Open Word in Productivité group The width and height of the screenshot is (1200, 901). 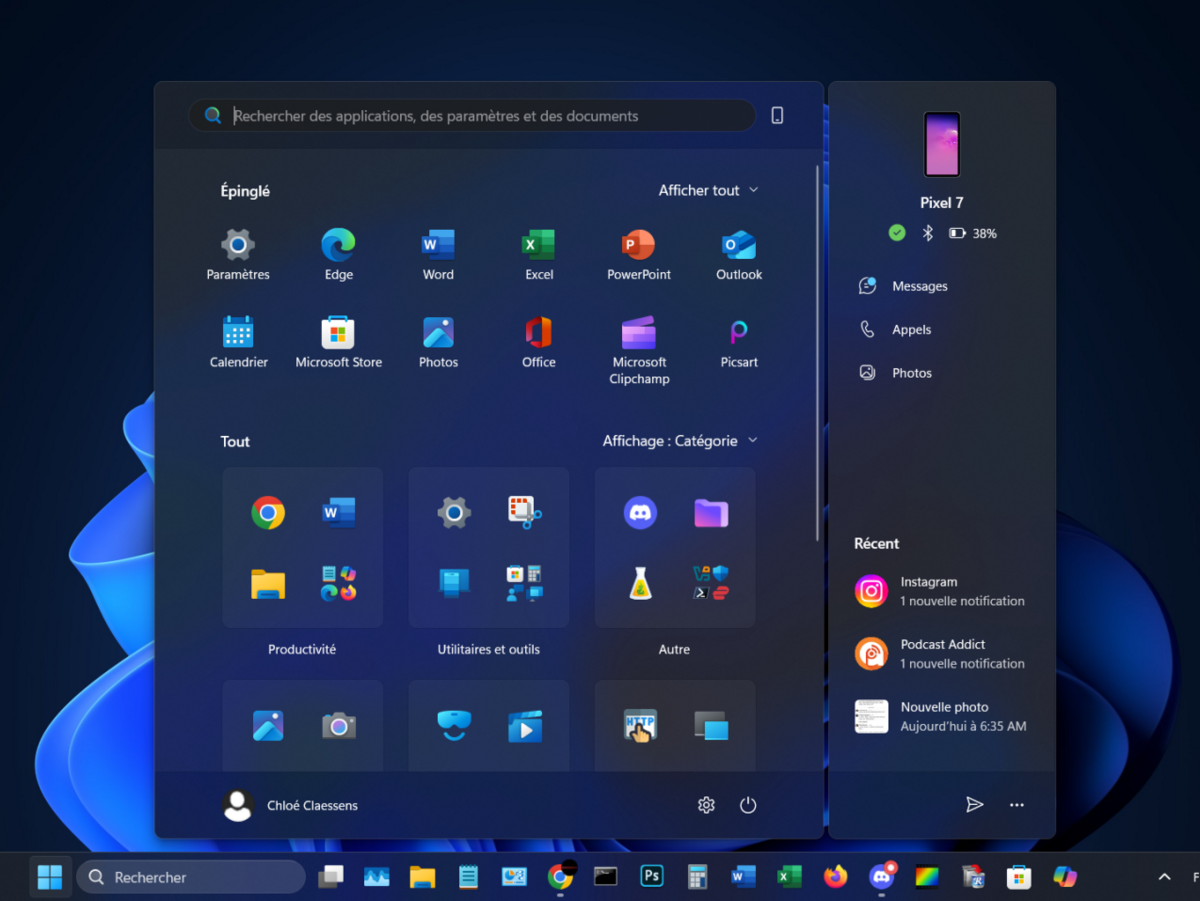coord(339,513)
